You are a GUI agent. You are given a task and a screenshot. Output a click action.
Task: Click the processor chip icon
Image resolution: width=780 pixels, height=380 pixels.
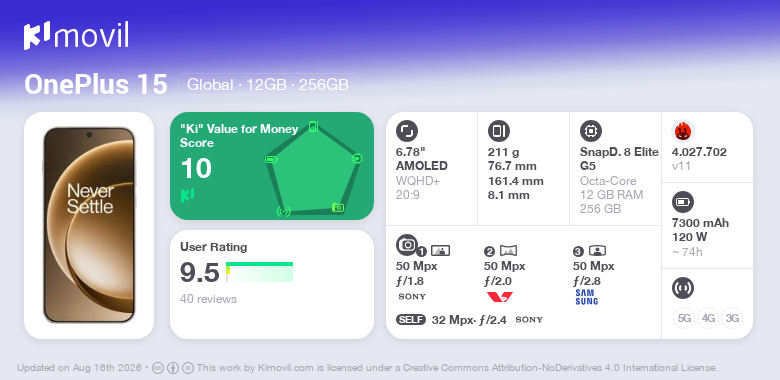pos(591,131)
